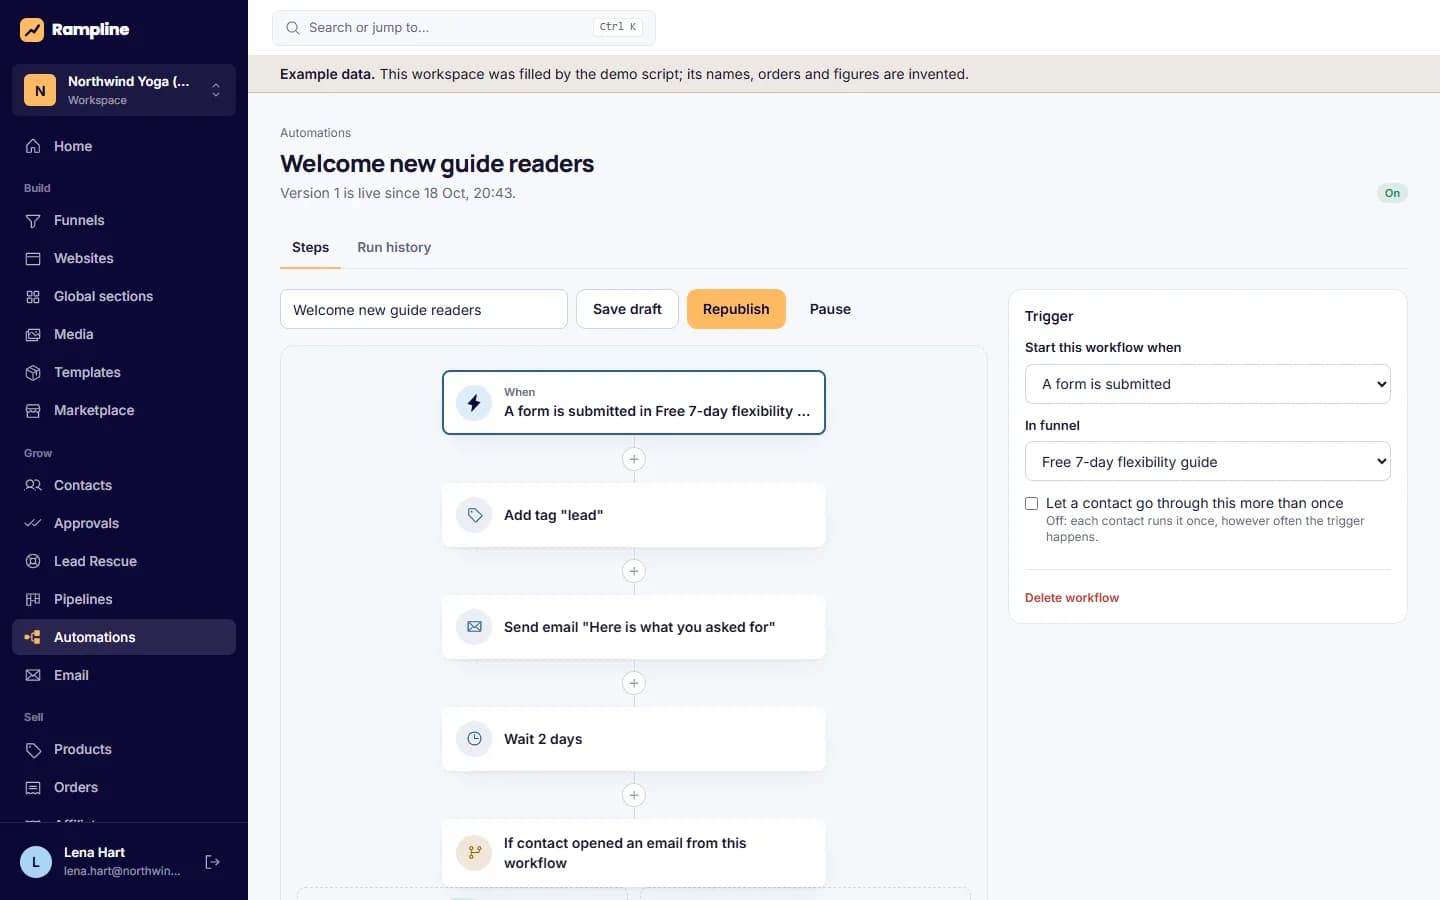Screen dimensions: 1440x900
Task: Select the Wait 2 days step
Action: (634, 739)
